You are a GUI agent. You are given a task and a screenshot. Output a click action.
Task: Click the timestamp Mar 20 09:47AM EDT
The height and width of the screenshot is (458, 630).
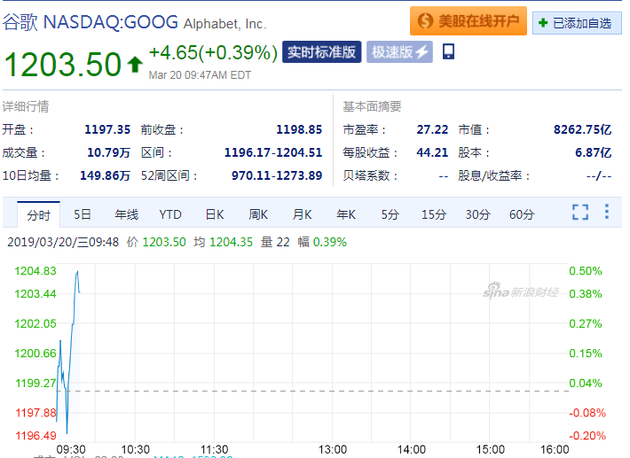coord(200,75)
